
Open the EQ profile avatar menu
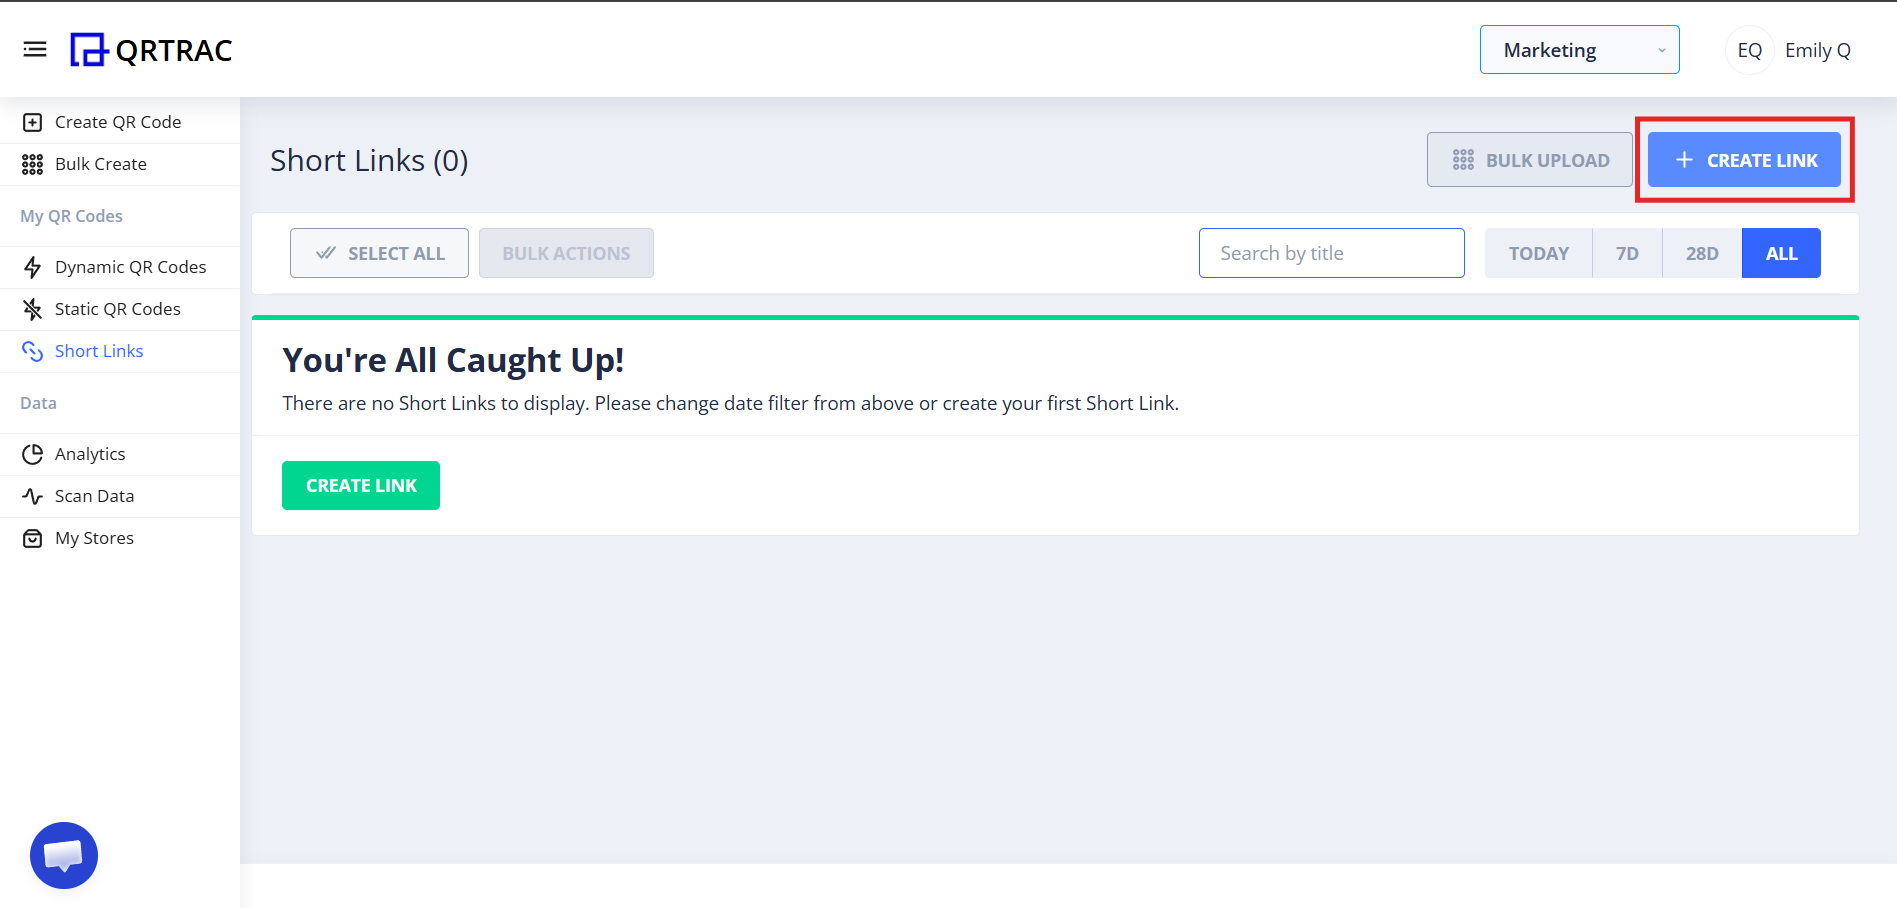[x=1748, y=49]
